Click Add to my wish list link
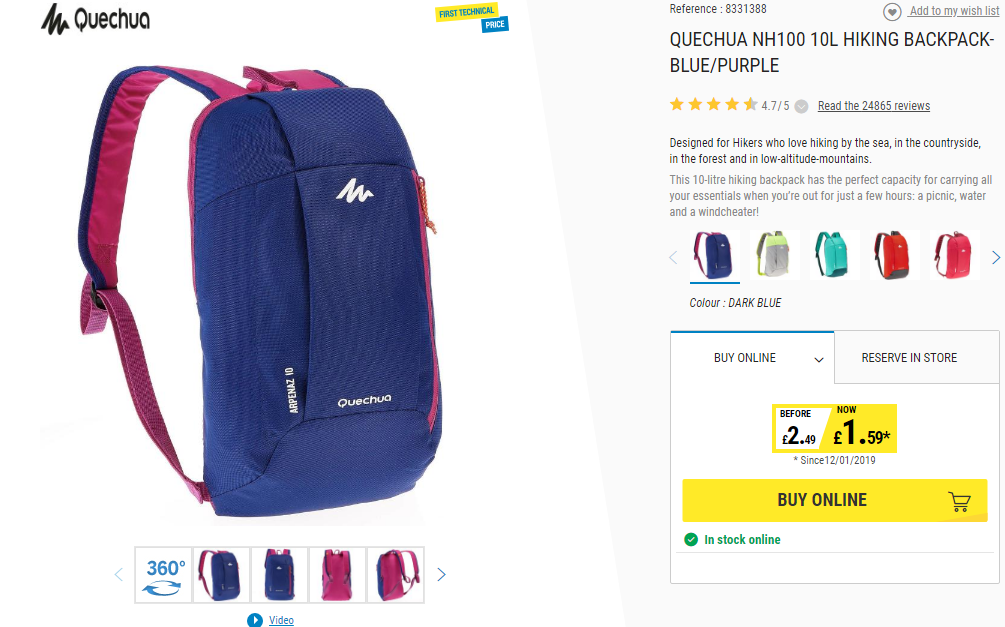 click(x=954, y=11)
